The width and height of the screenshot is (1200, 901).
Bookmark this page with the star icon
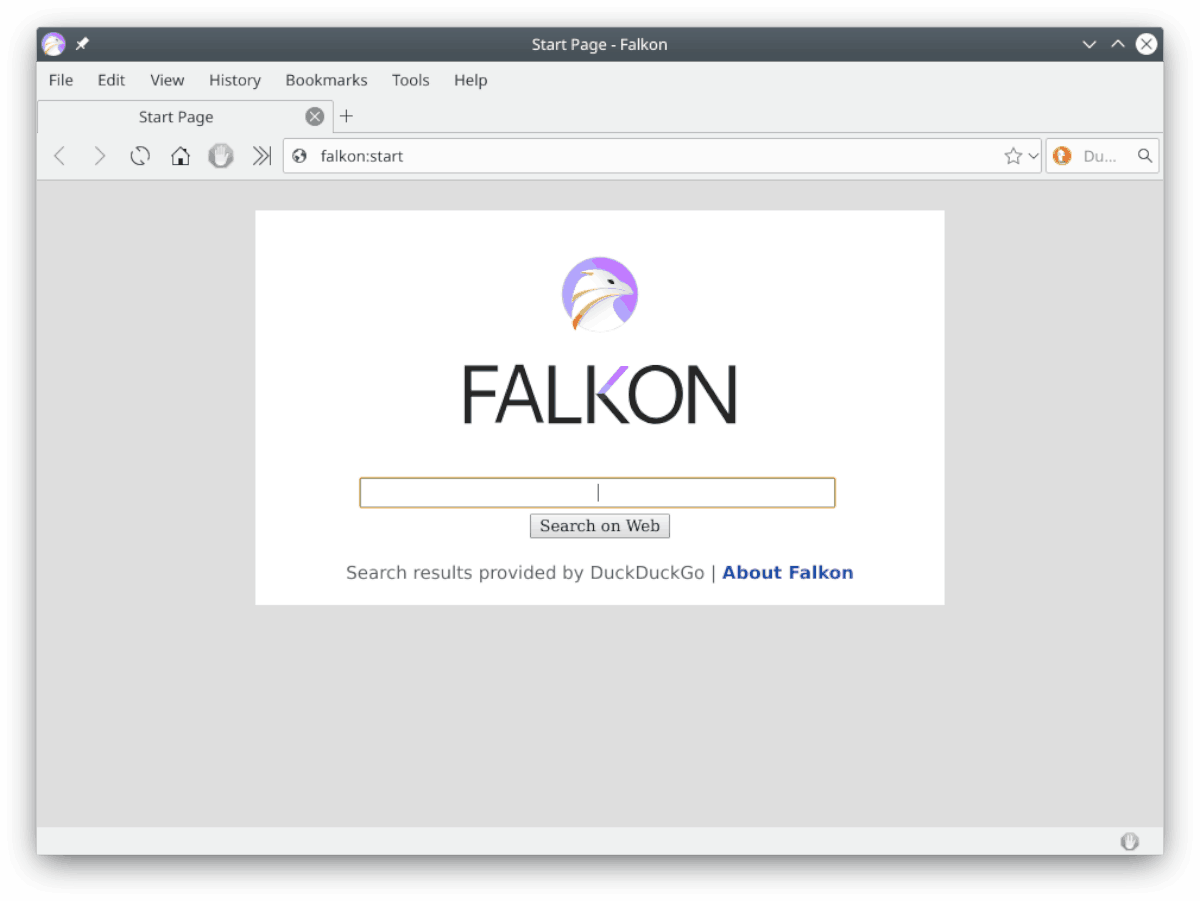1015,156
